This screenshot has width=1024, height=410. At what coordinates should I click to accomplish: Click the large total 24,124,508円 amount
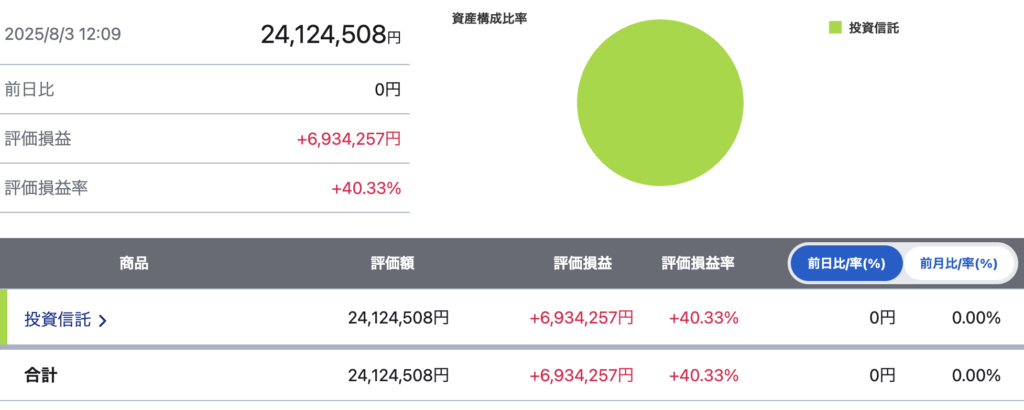click(x=330, y=34)
